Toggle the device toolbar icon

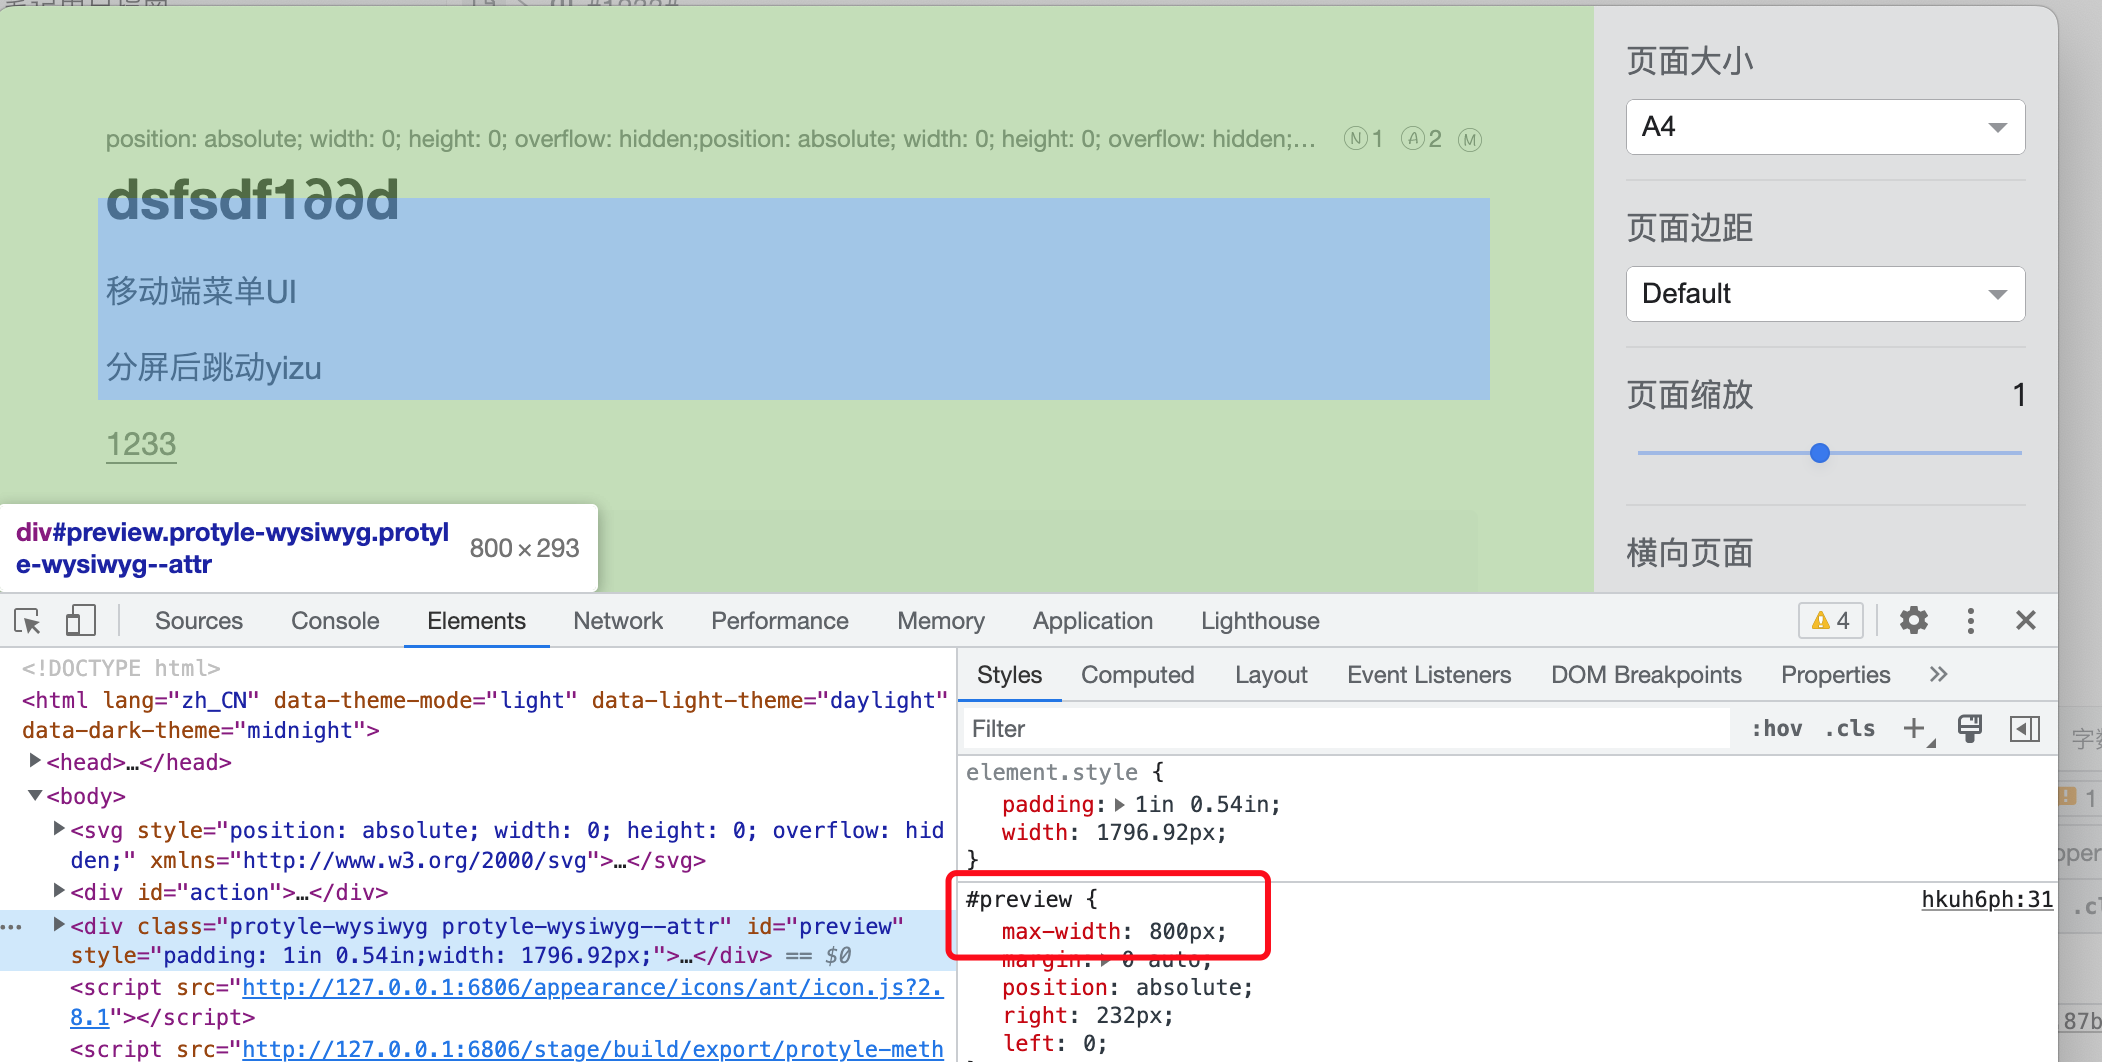click(x=80, y=621)
